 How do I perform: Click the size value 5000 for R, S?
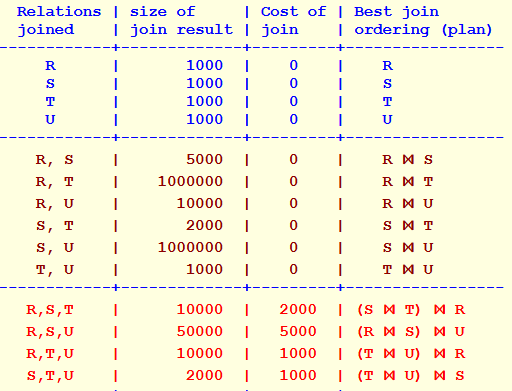(x=204, y=159)
